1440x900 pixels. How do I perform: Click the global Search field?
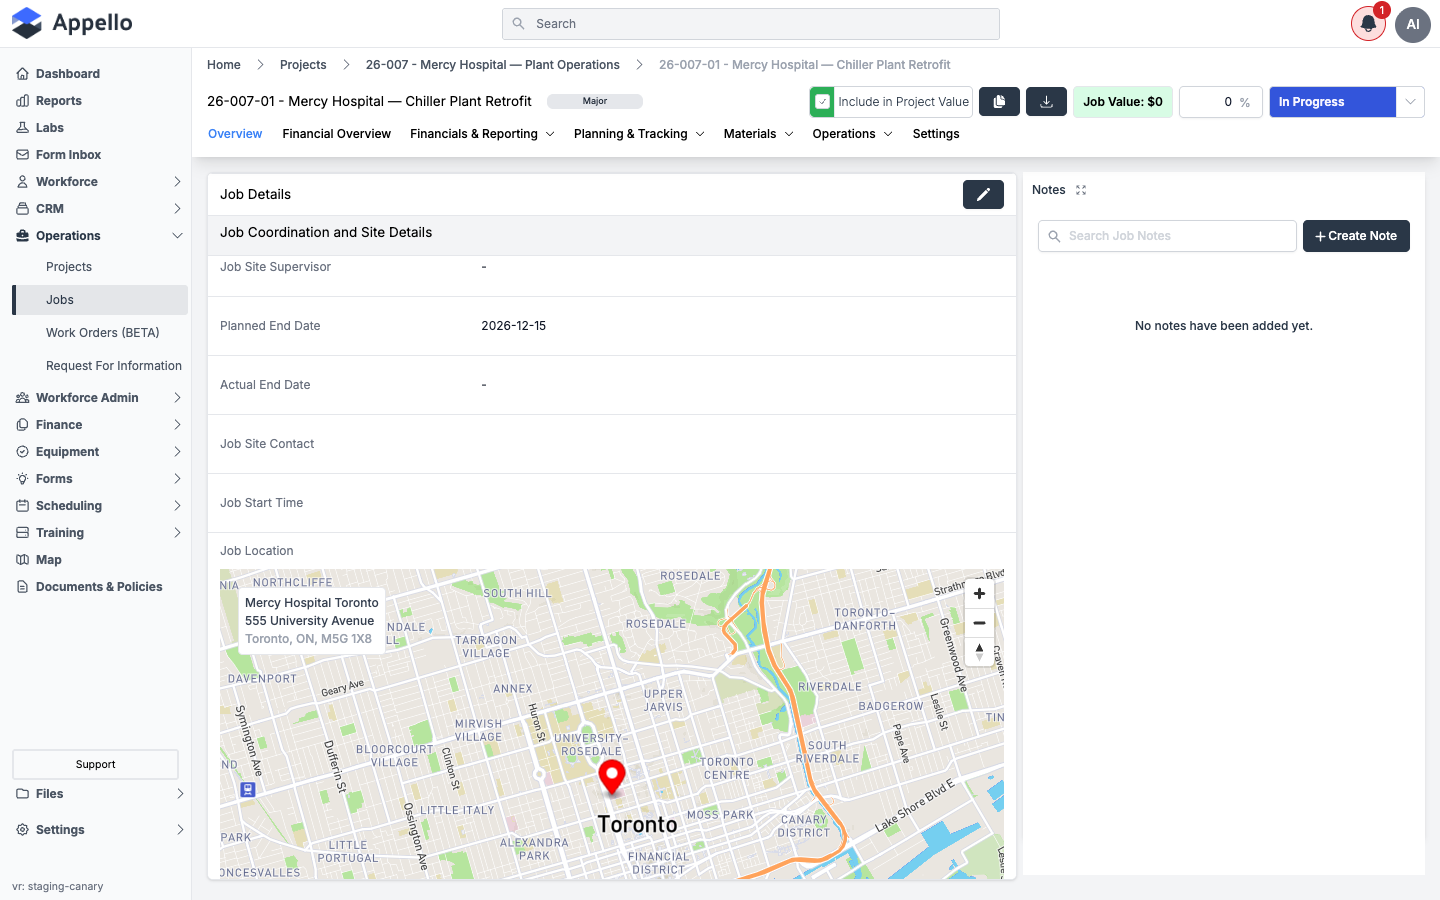pyautogui.click(x=751, y=24)
